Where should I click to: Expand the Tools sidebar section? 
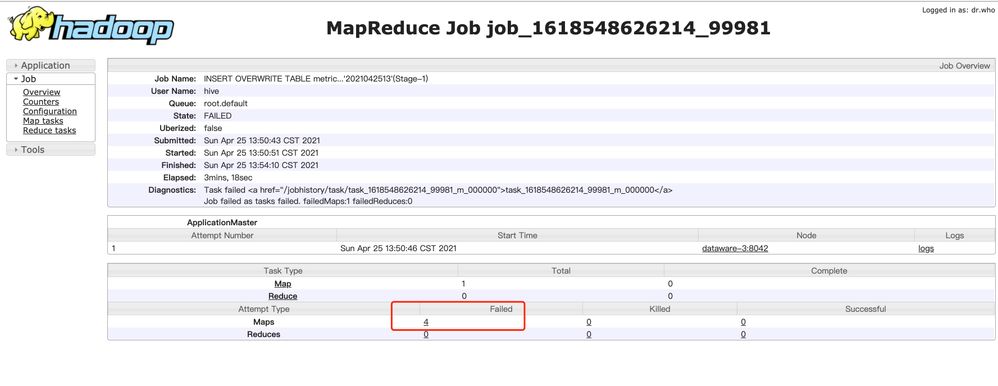tap(51, 150)
